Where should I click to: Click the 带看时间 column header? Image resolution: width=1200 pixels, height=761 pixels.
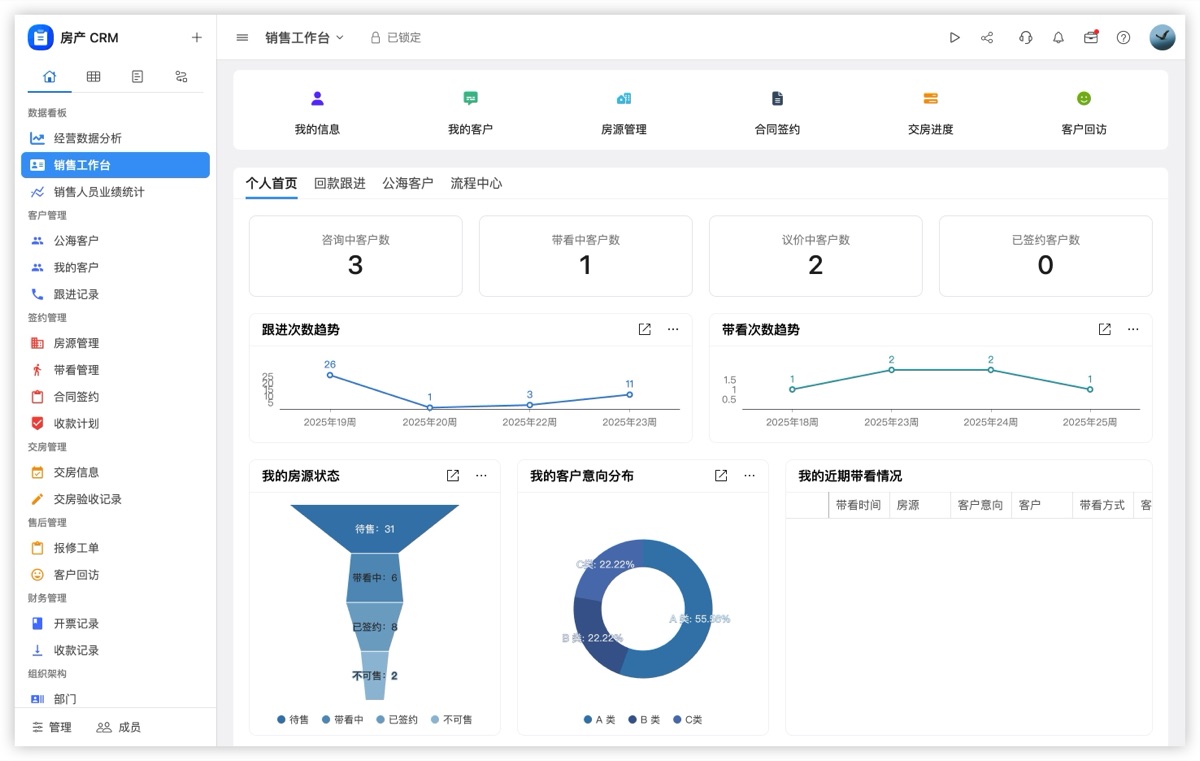[x=858, y=505]
